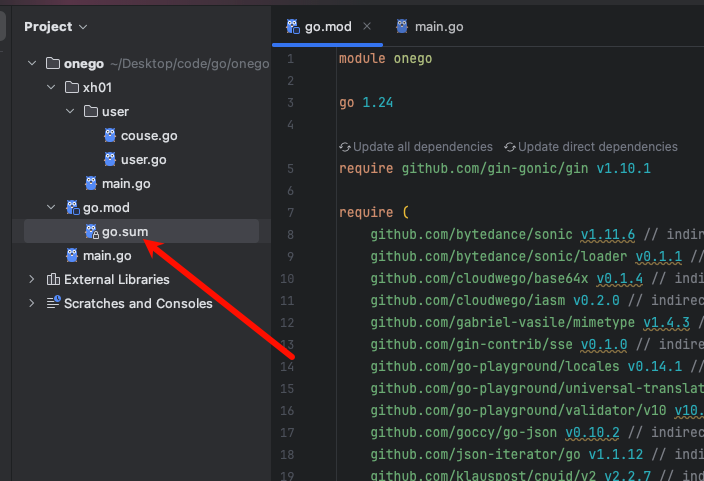Image resolution: width=704 pixels, height=481 pixels.
Task: Click the go.mod file icon in tree
Action: point(73,207)
